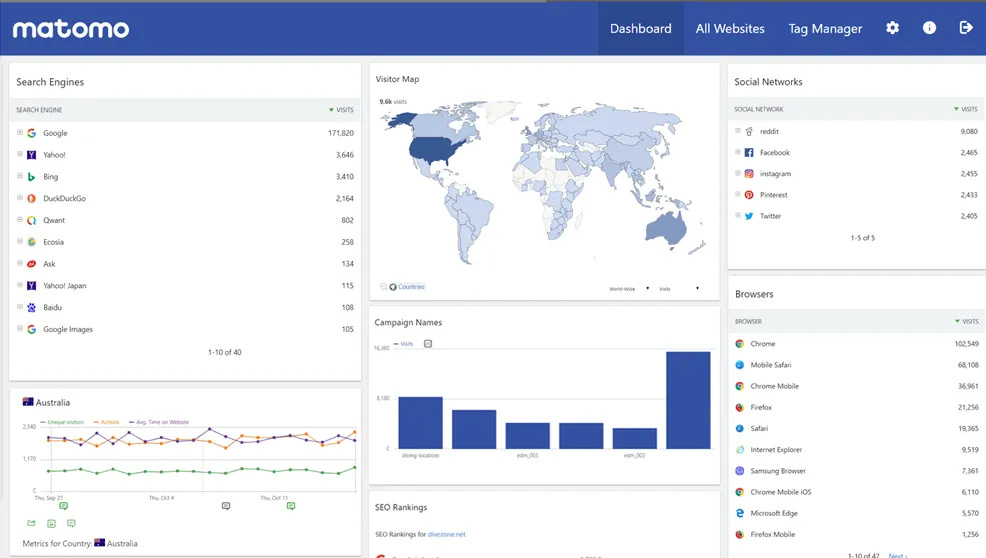Click the sign-out icon in the header

coord(966,28)
